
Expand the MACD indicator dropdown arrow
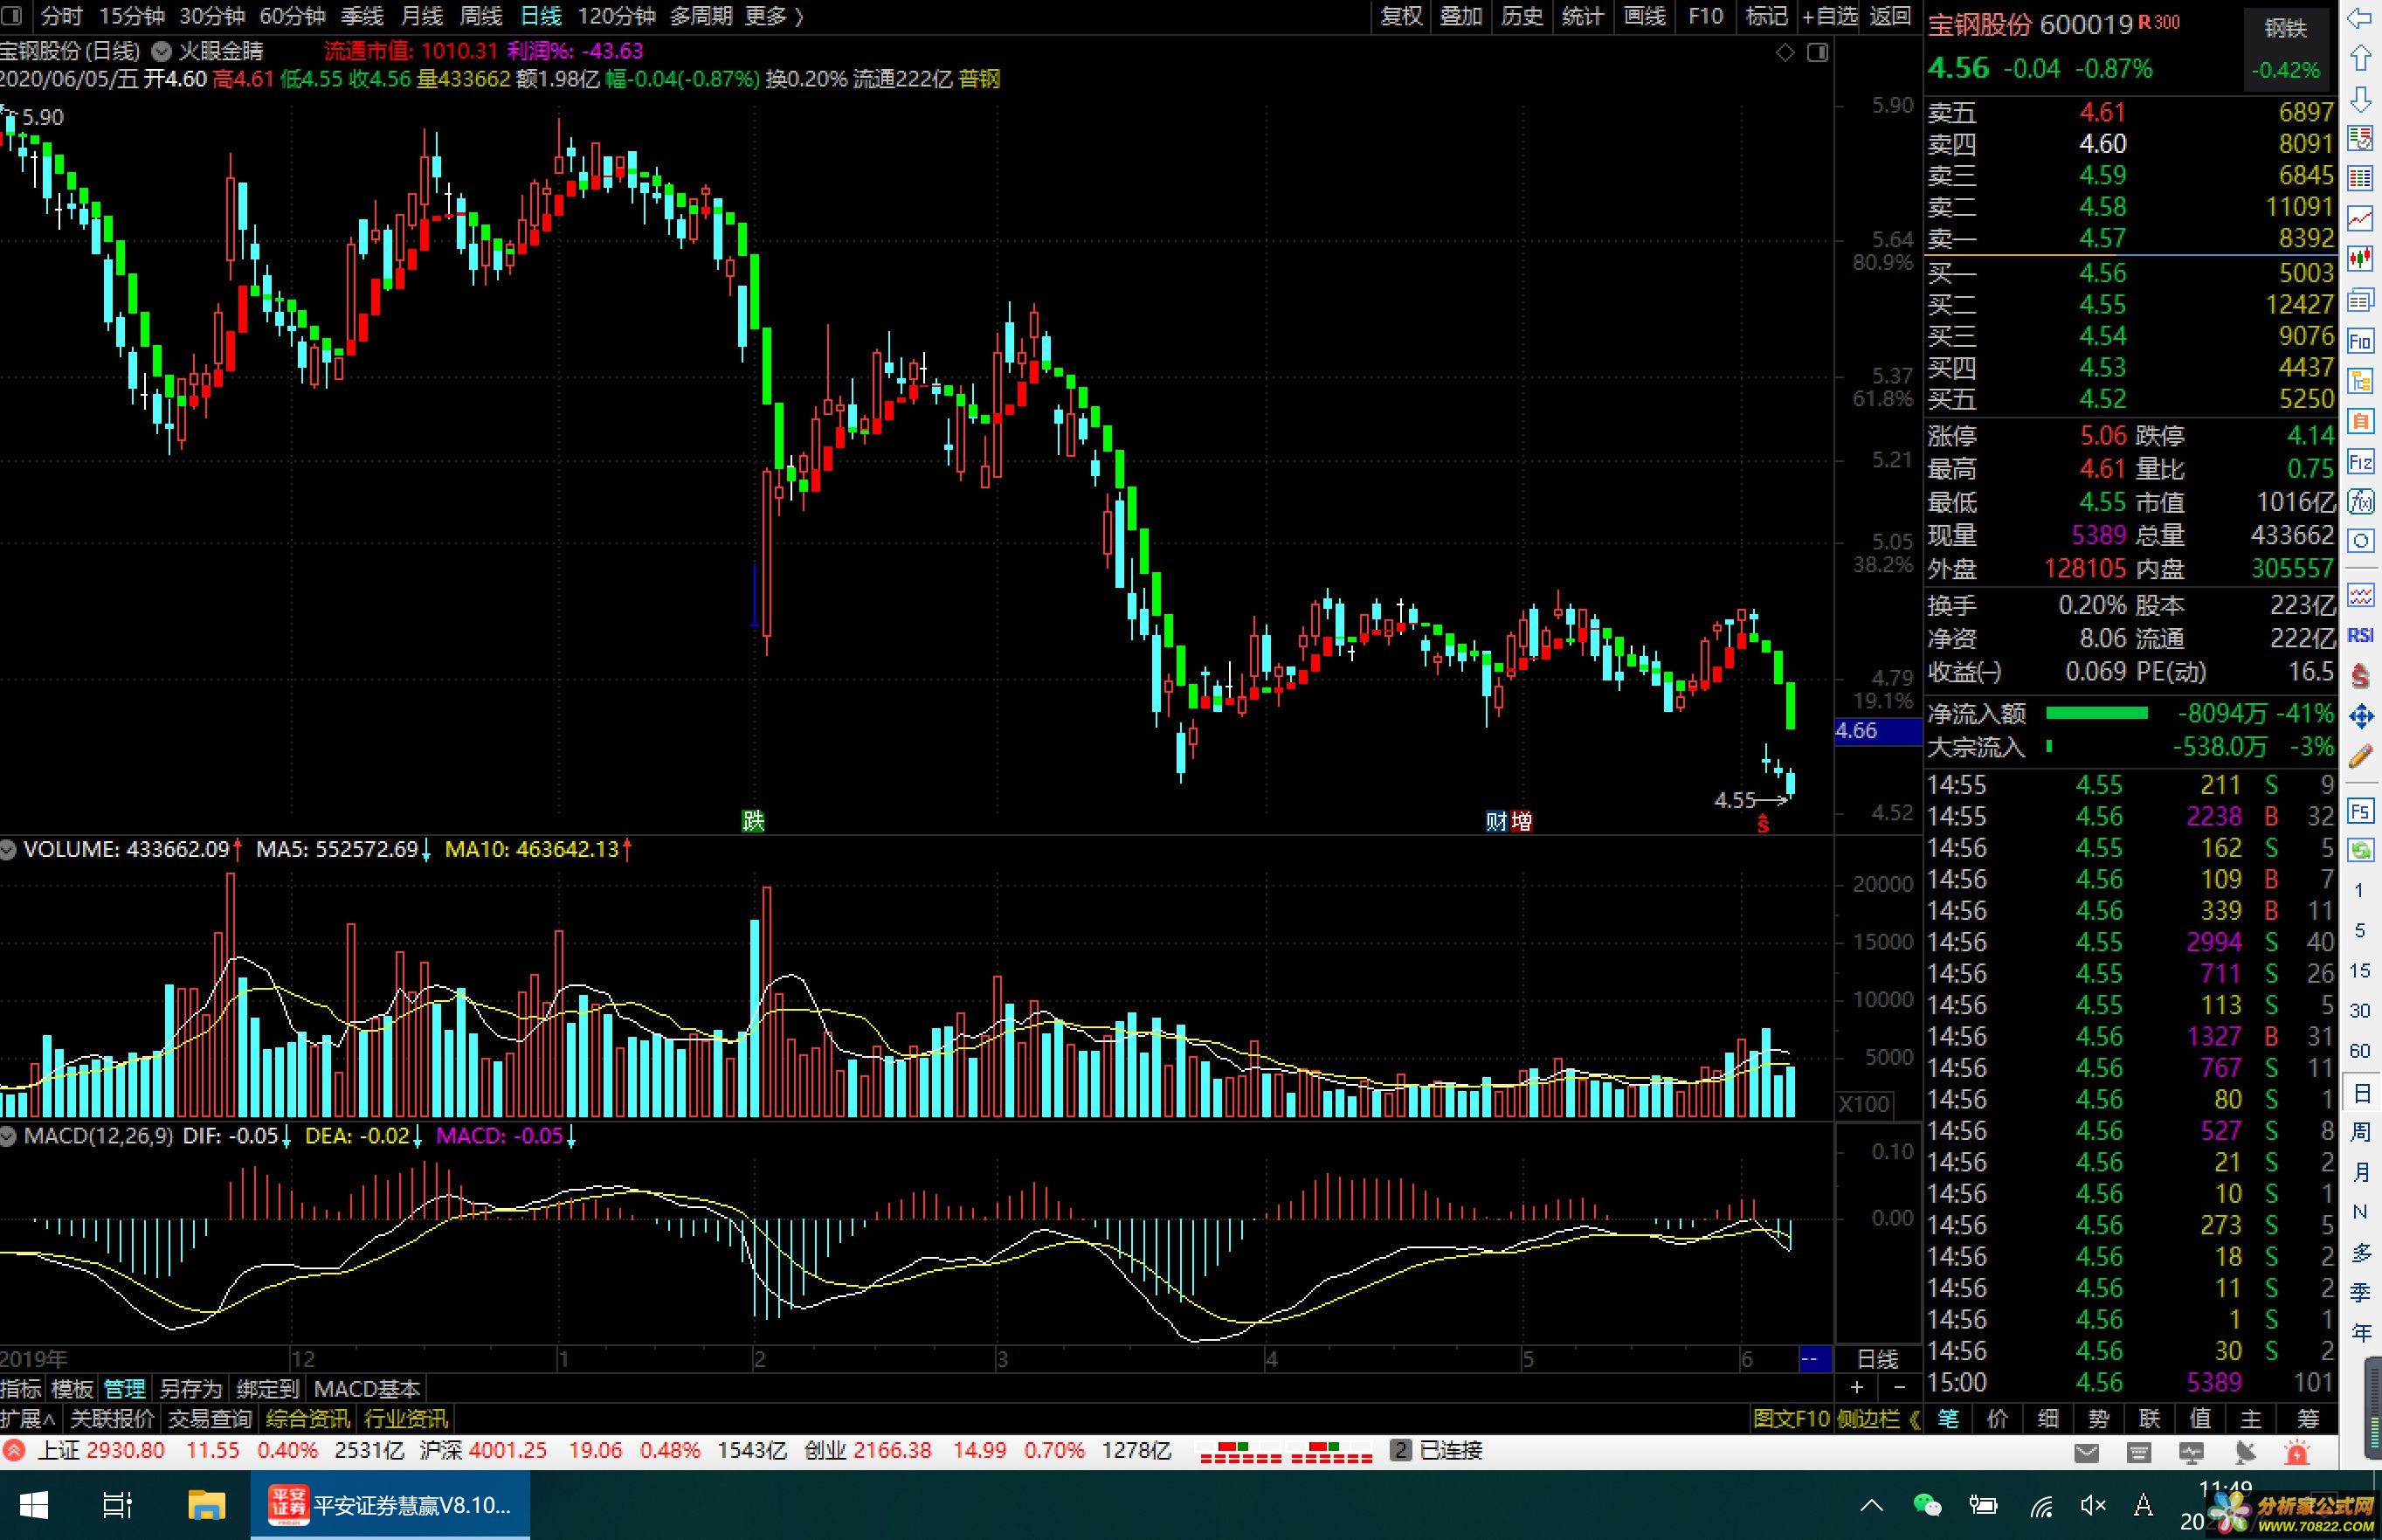pyautogui.click(x=9, y=1136)
